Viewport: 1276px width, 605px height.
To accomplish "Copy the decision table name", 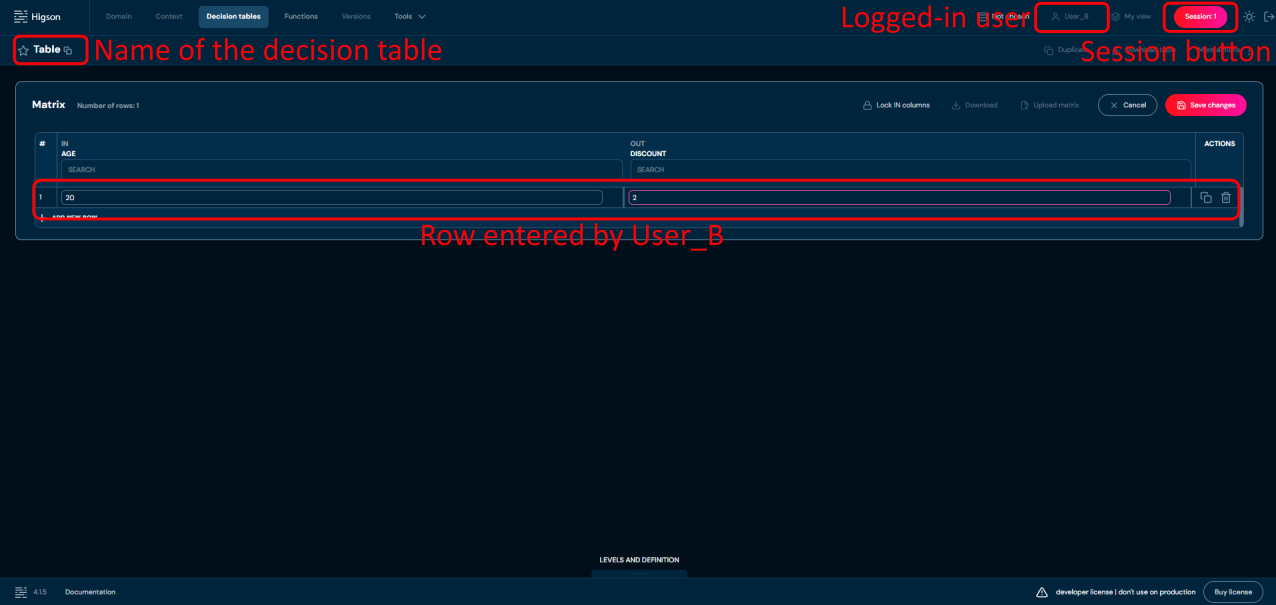I will [x=68, y=50].
